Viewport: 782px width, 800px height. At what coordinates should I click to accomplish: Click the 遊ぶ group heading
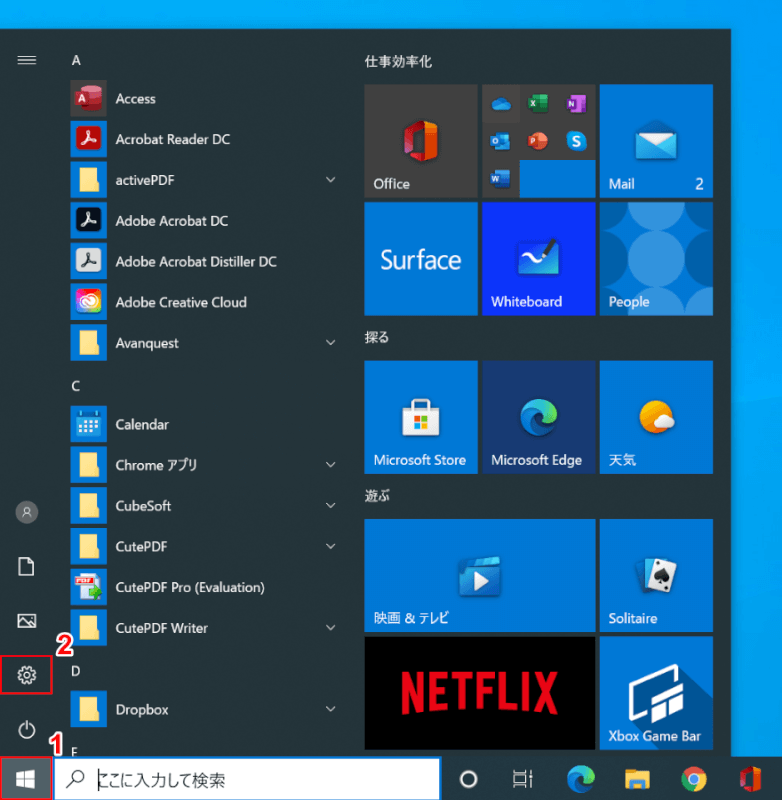coord(377,495)
